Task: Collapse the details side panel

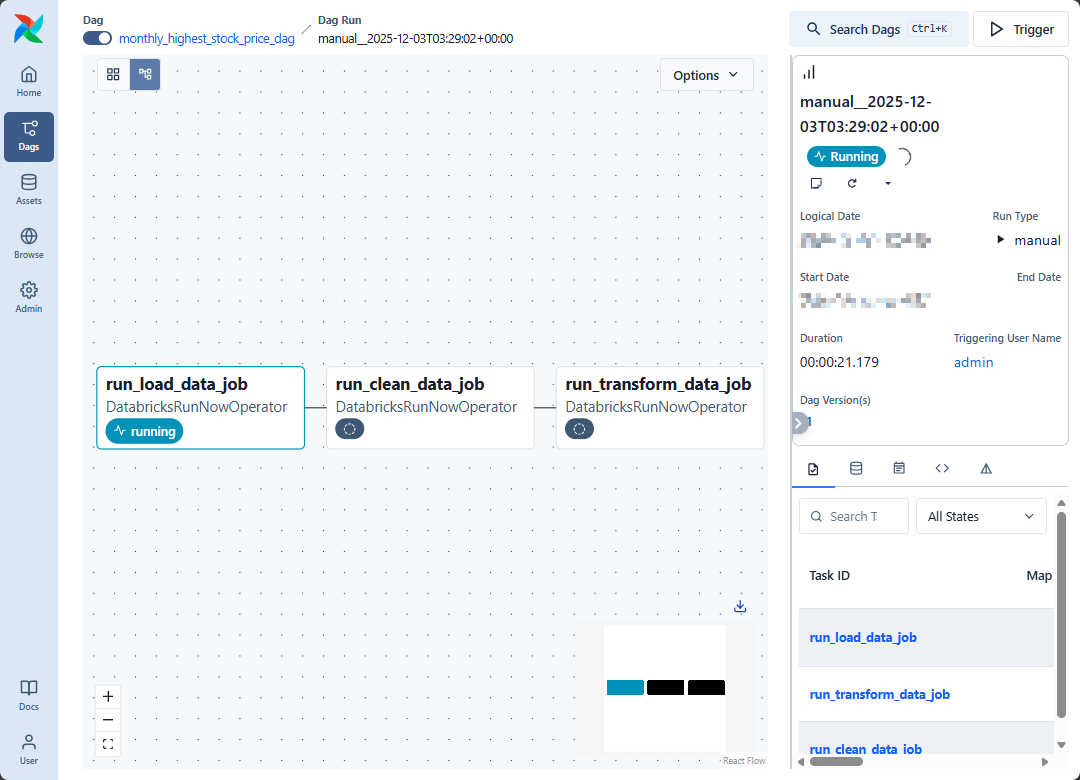Action: coord(798,423)
